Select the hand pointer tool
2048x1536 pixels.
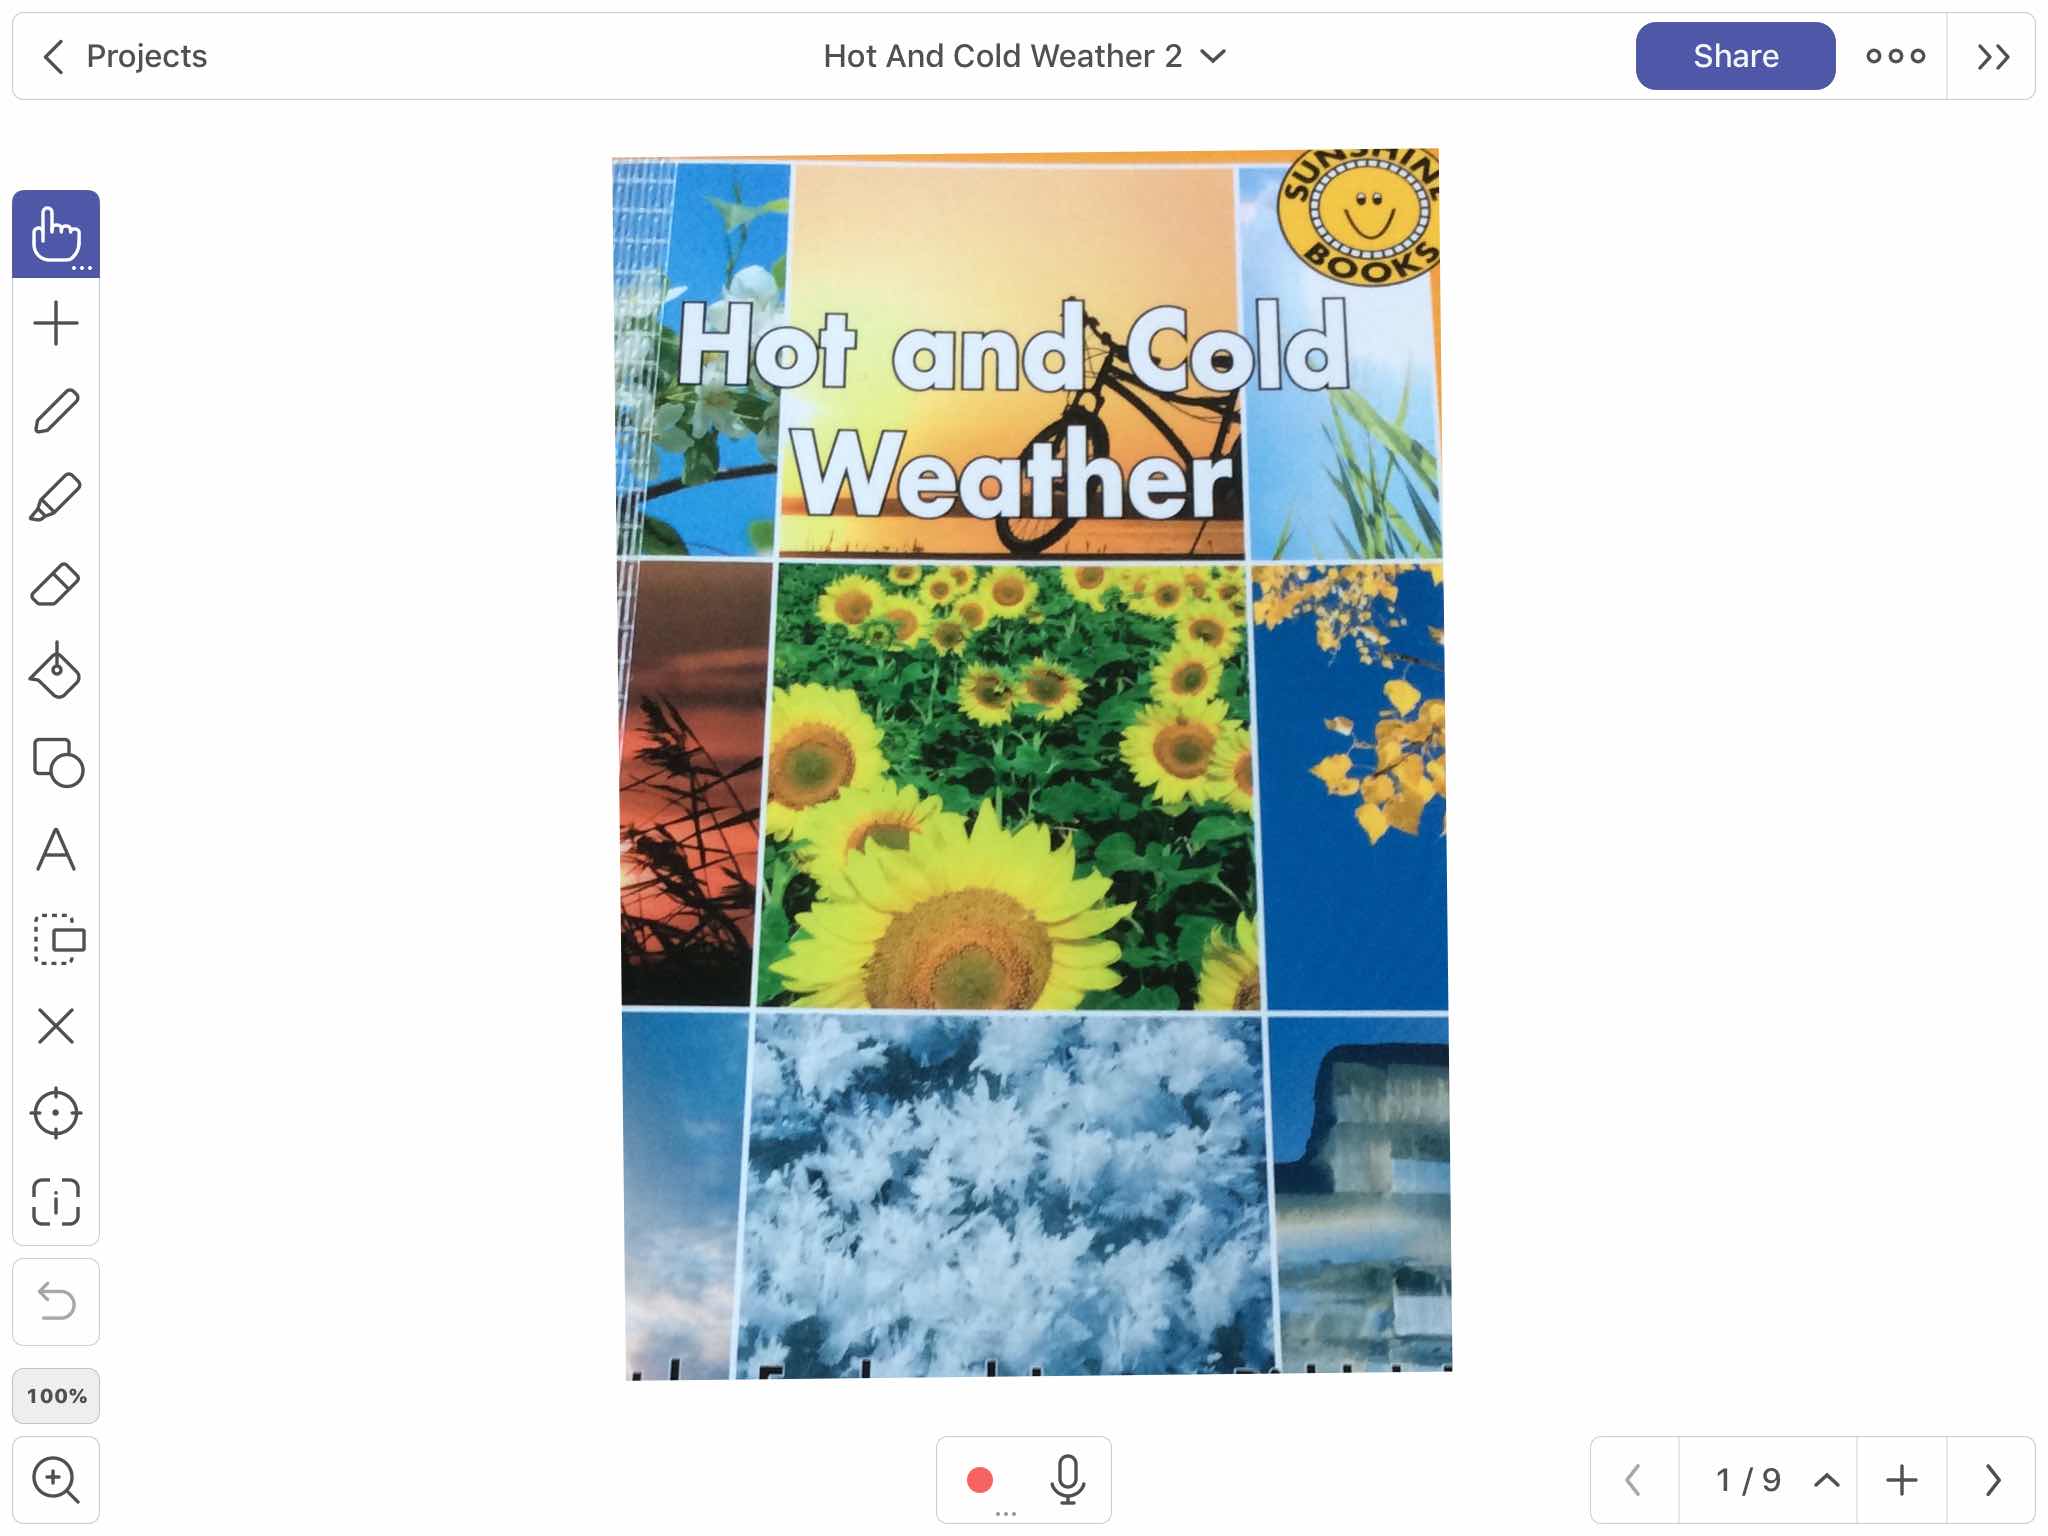[56, 234]
